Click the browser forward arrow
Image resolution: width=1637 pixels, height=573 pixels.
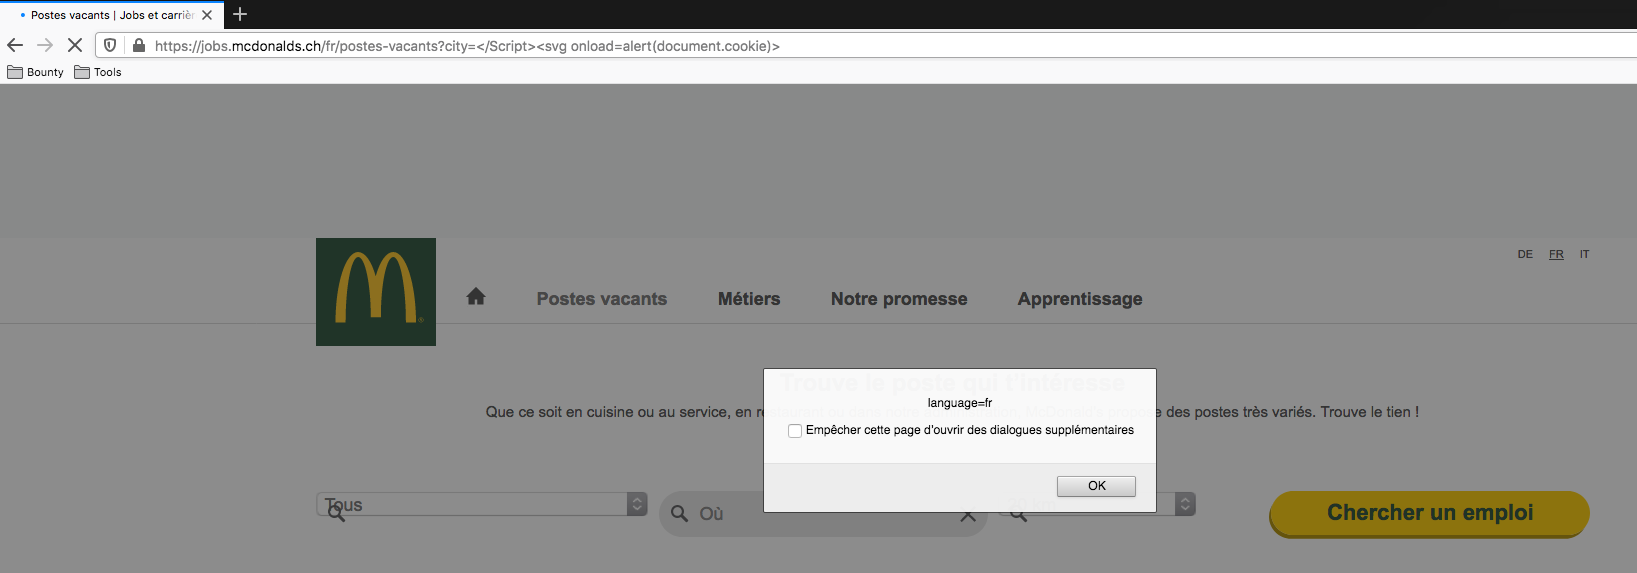click(45, 45)
